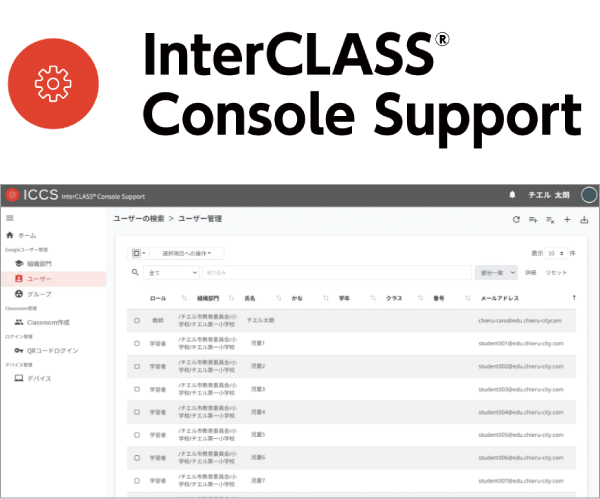Screen dimensions: 600x499
Task: Click the グループ sidebar icon
Action: 19,294
